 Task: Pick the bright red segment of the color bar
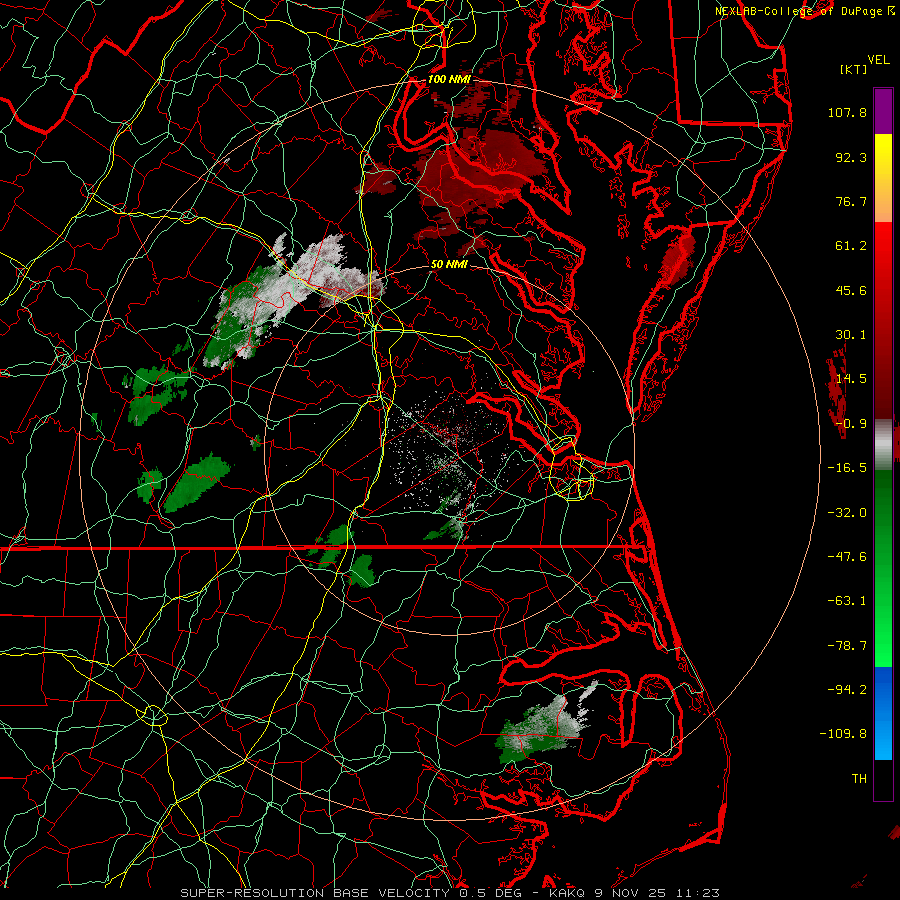coord(883,247)
